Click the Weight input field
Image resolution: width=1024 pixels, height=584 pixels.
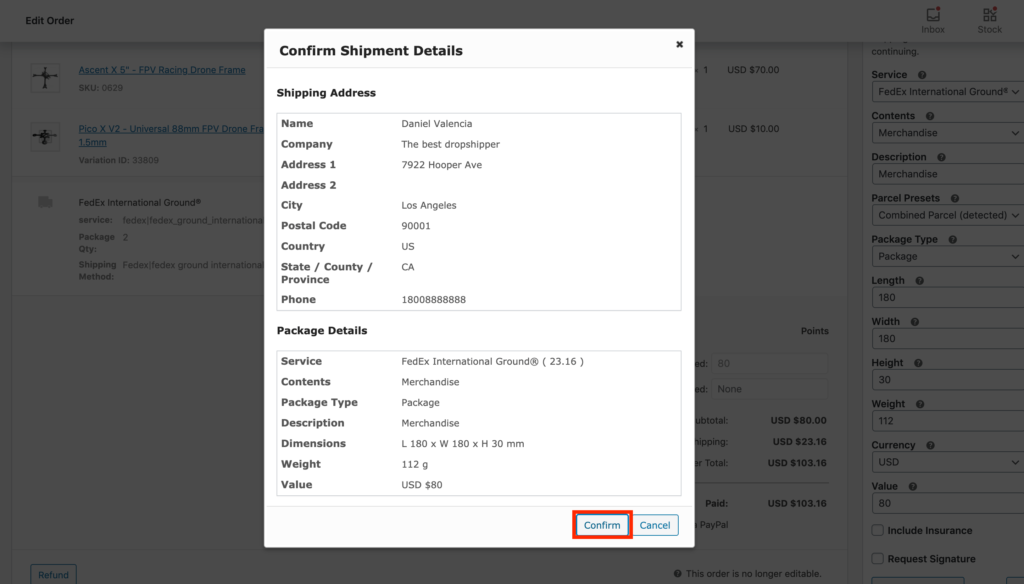946,421
